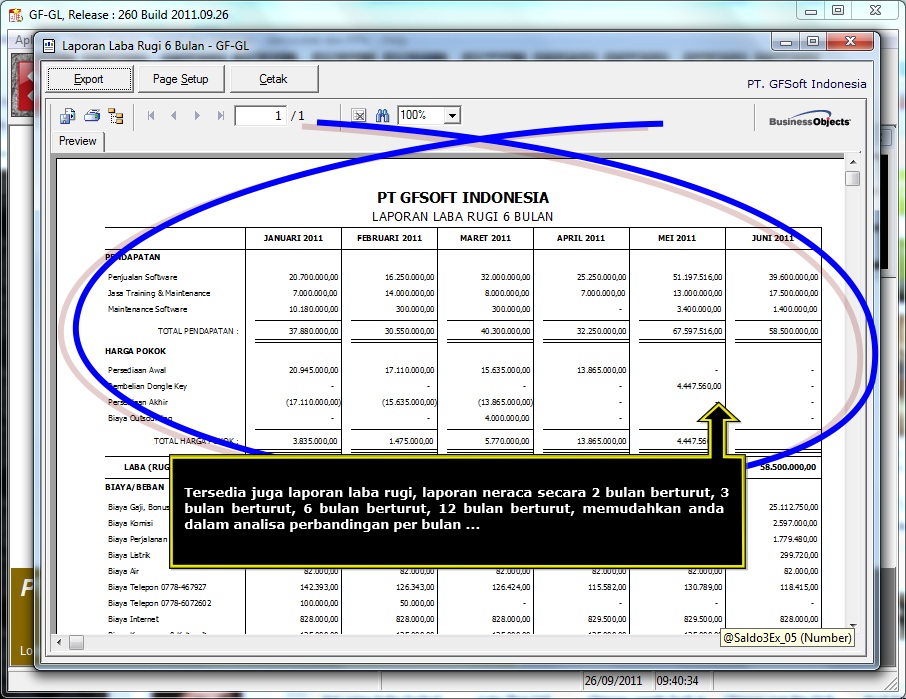Click the vertical scrollbar thumb

[x=853, y=178]
